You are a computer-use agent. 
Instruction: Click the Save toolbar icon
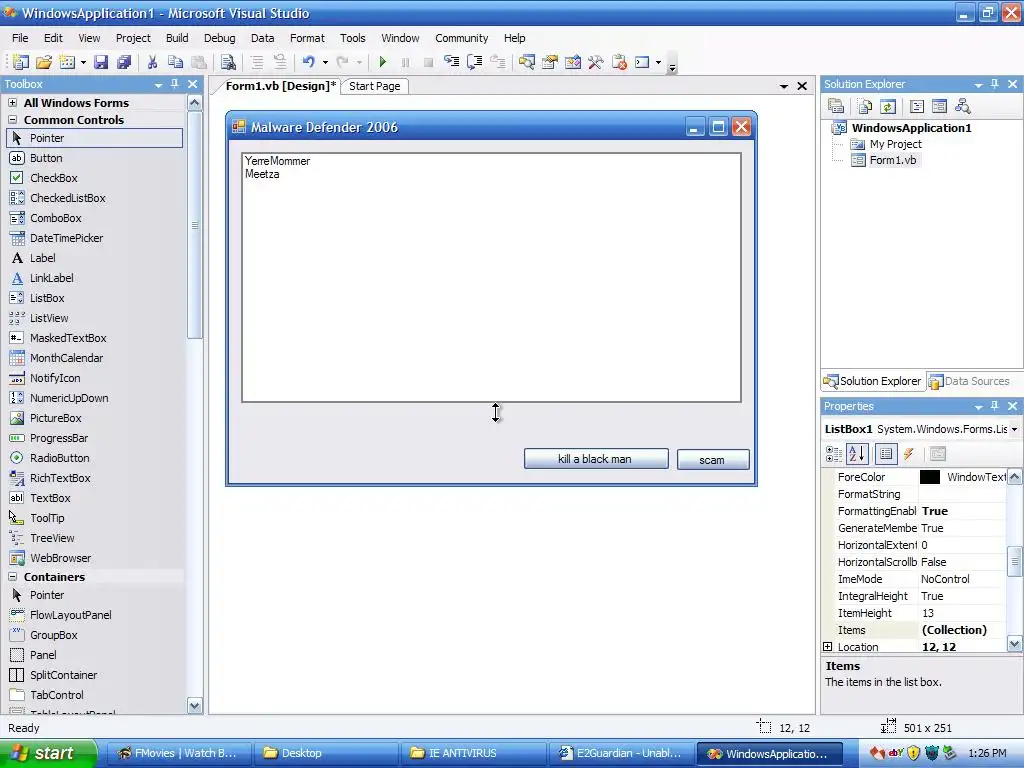(x=101, y=62)
